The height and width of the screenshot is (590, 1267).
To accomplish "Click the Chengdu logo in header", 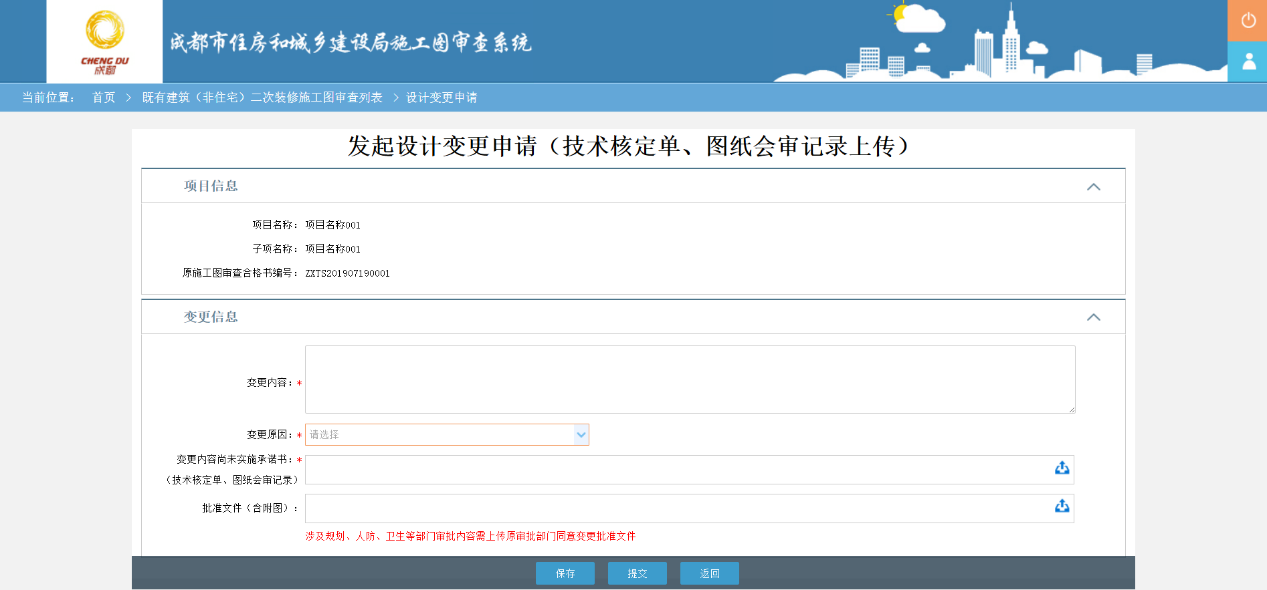I will pos(104,41).
